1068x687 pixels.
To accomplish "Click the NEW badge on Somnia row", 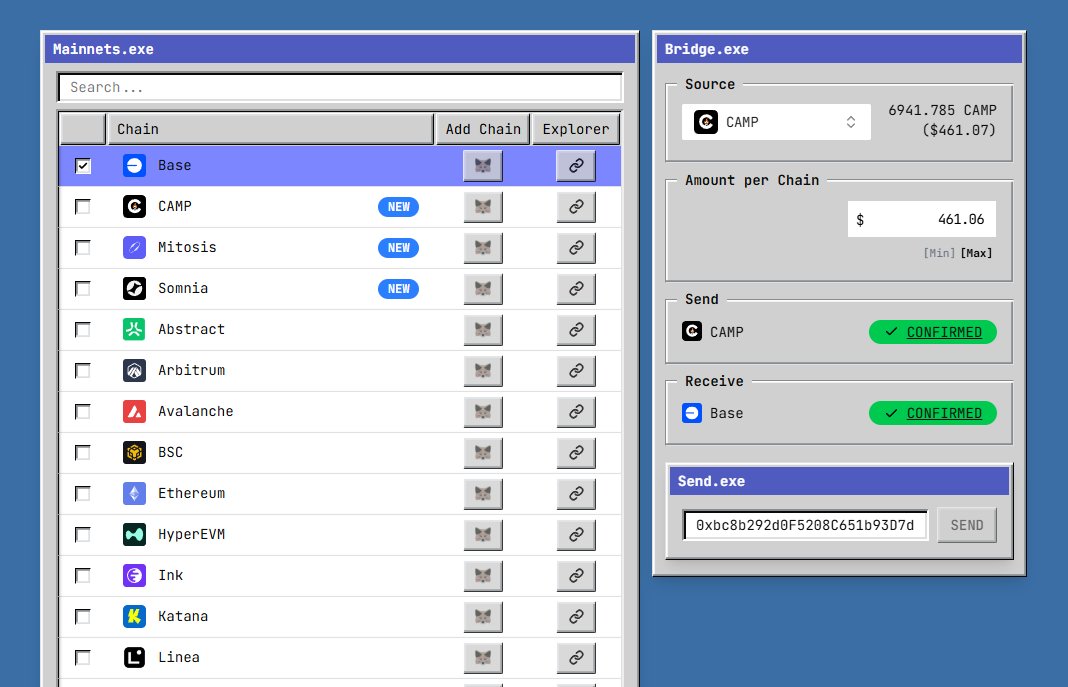I will [398, 289].
